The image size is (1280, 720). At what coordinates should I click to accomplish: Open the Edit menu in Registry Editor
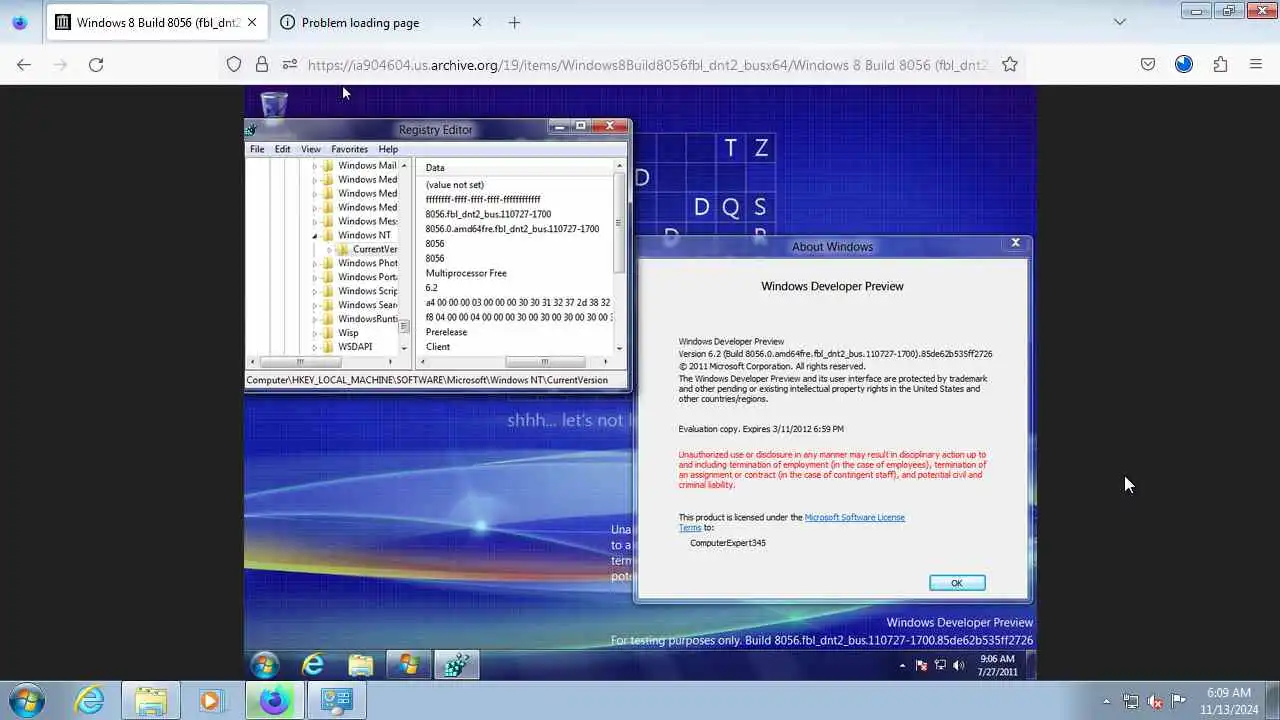pyautogui.click(x=282, y=149)
